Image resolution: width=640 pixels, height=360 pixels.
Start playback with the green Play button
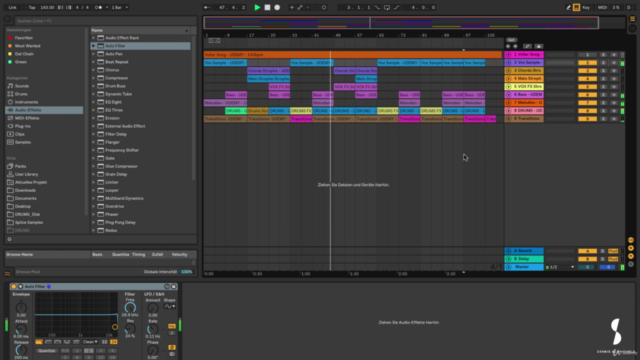(257, 7)
